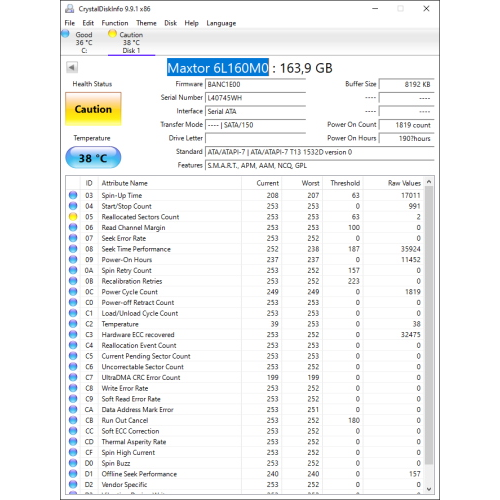Open the Help menu
Screen dimensions: 500x500
(x=191, y=23)
